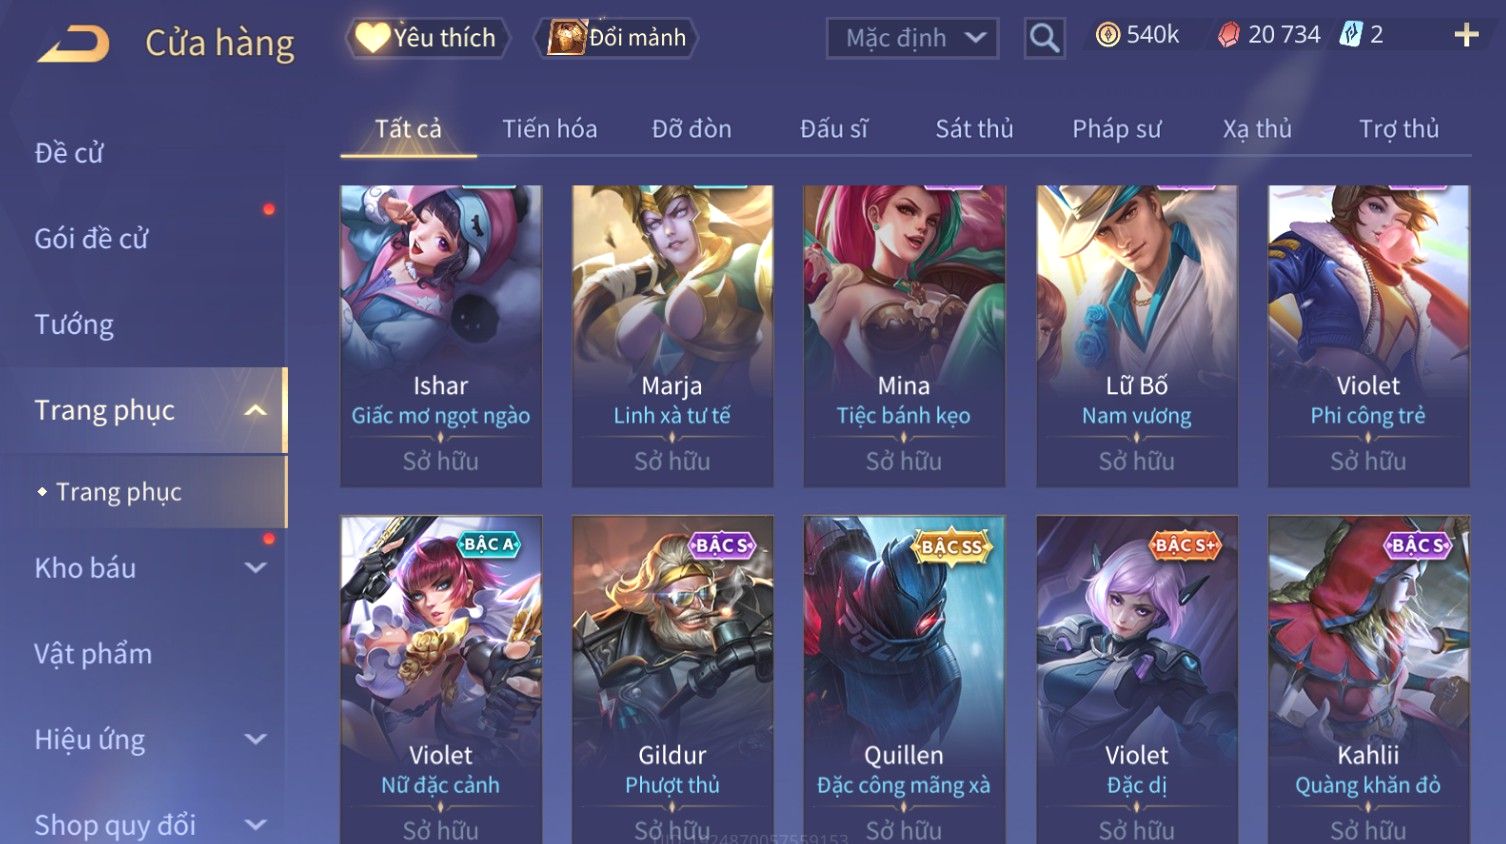Screen dimensions: 1506x844
Task: Open the Mặc định sort dropdown
Action: click(912, 38)
